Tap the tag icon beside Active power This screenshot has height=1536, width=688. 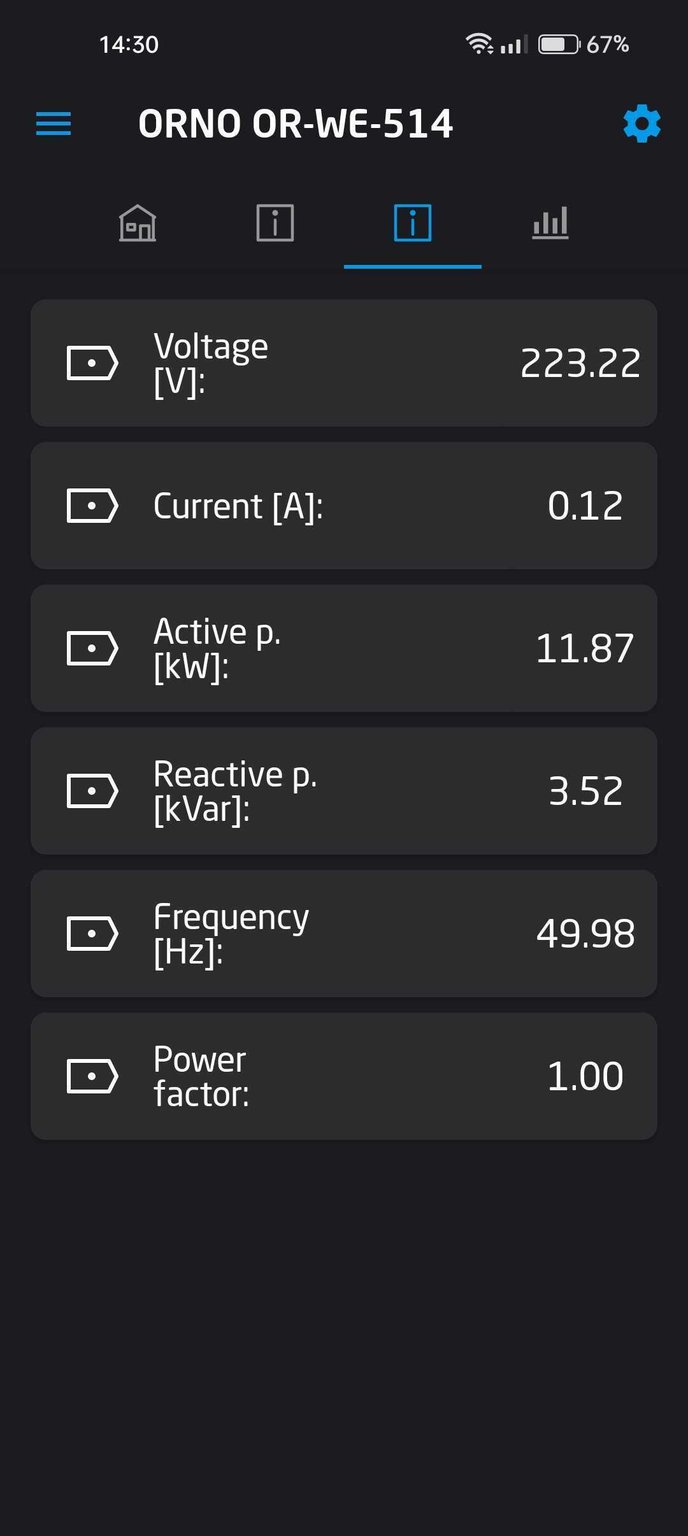tap(92, 648)
